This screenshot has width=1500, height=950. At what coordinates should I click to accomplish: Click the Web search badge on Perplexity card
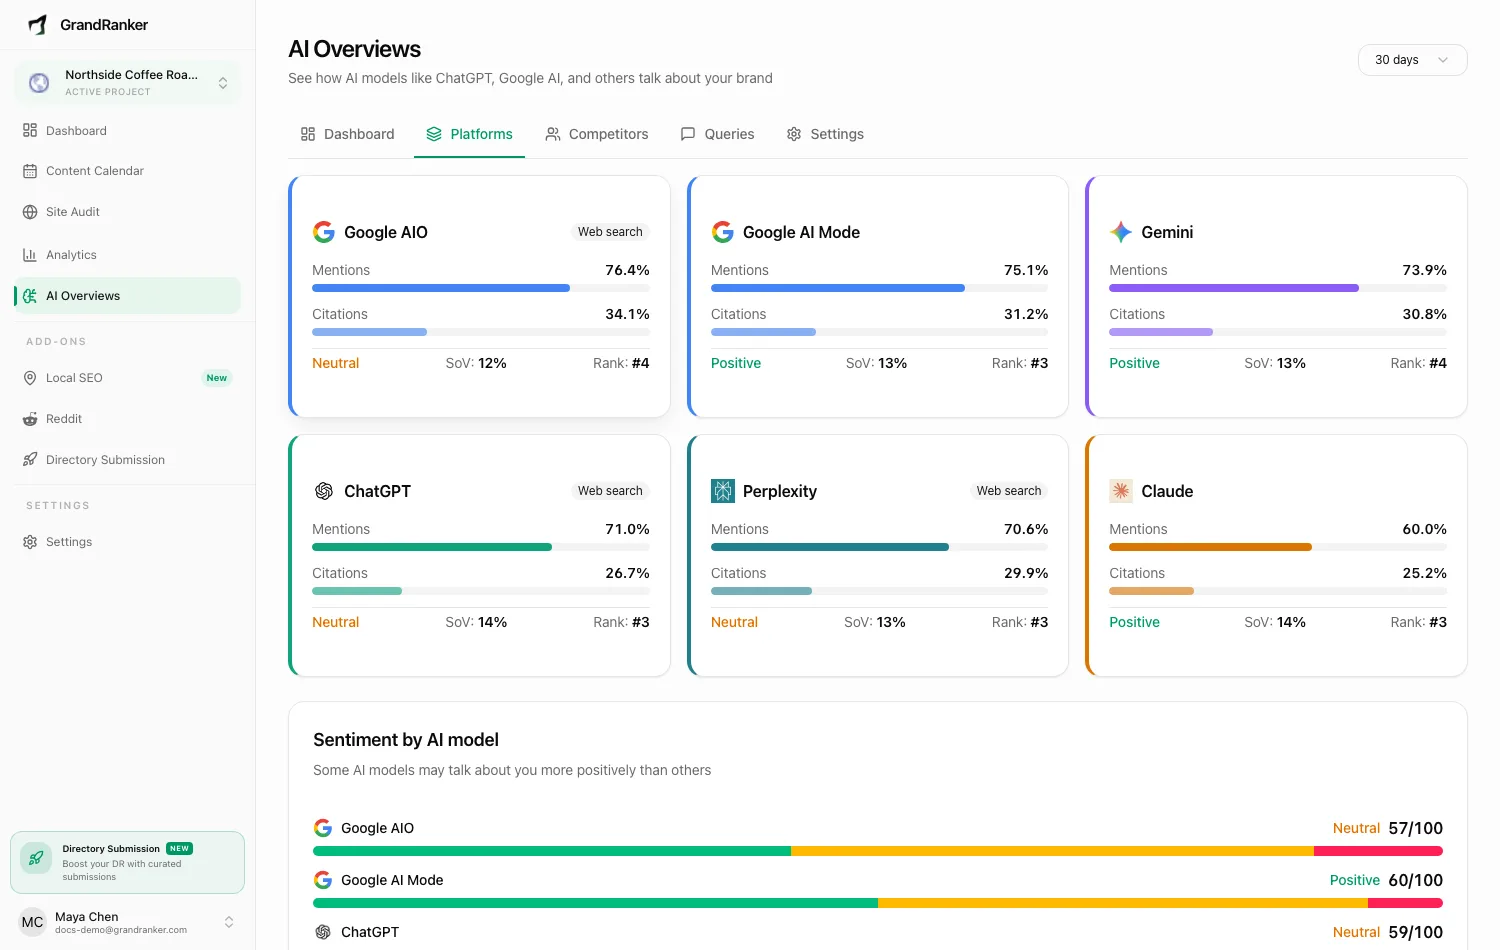(1009, 491)
